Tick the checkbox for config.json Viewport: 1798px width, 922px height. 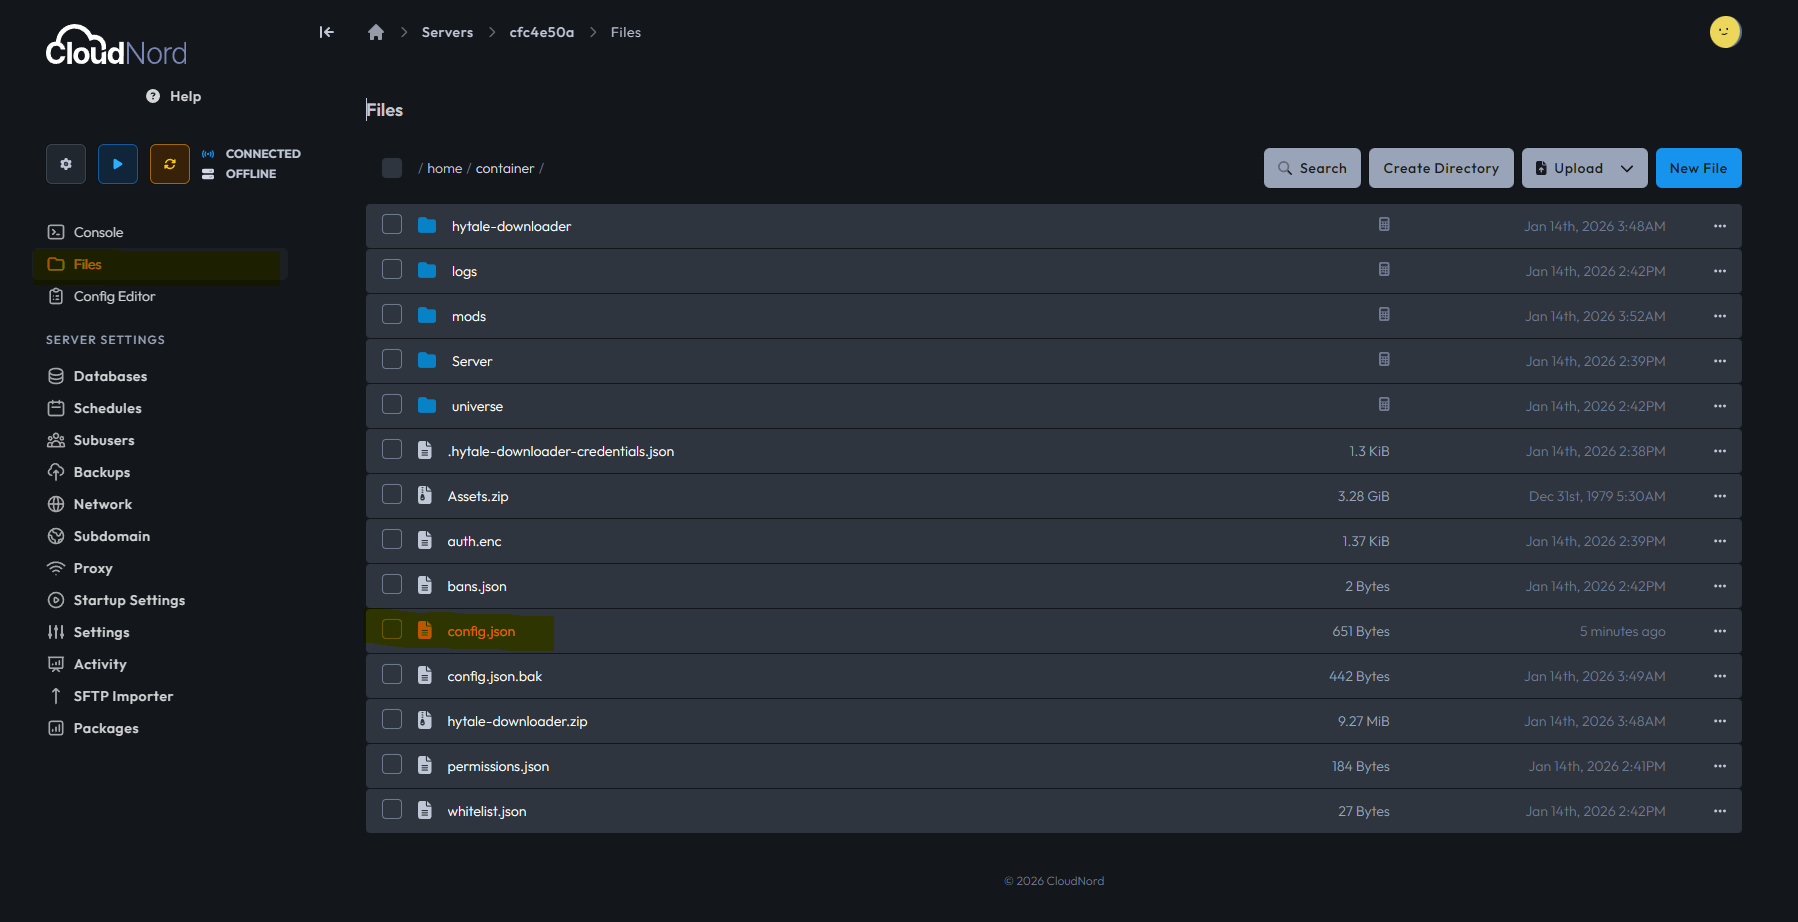[392, 630]
